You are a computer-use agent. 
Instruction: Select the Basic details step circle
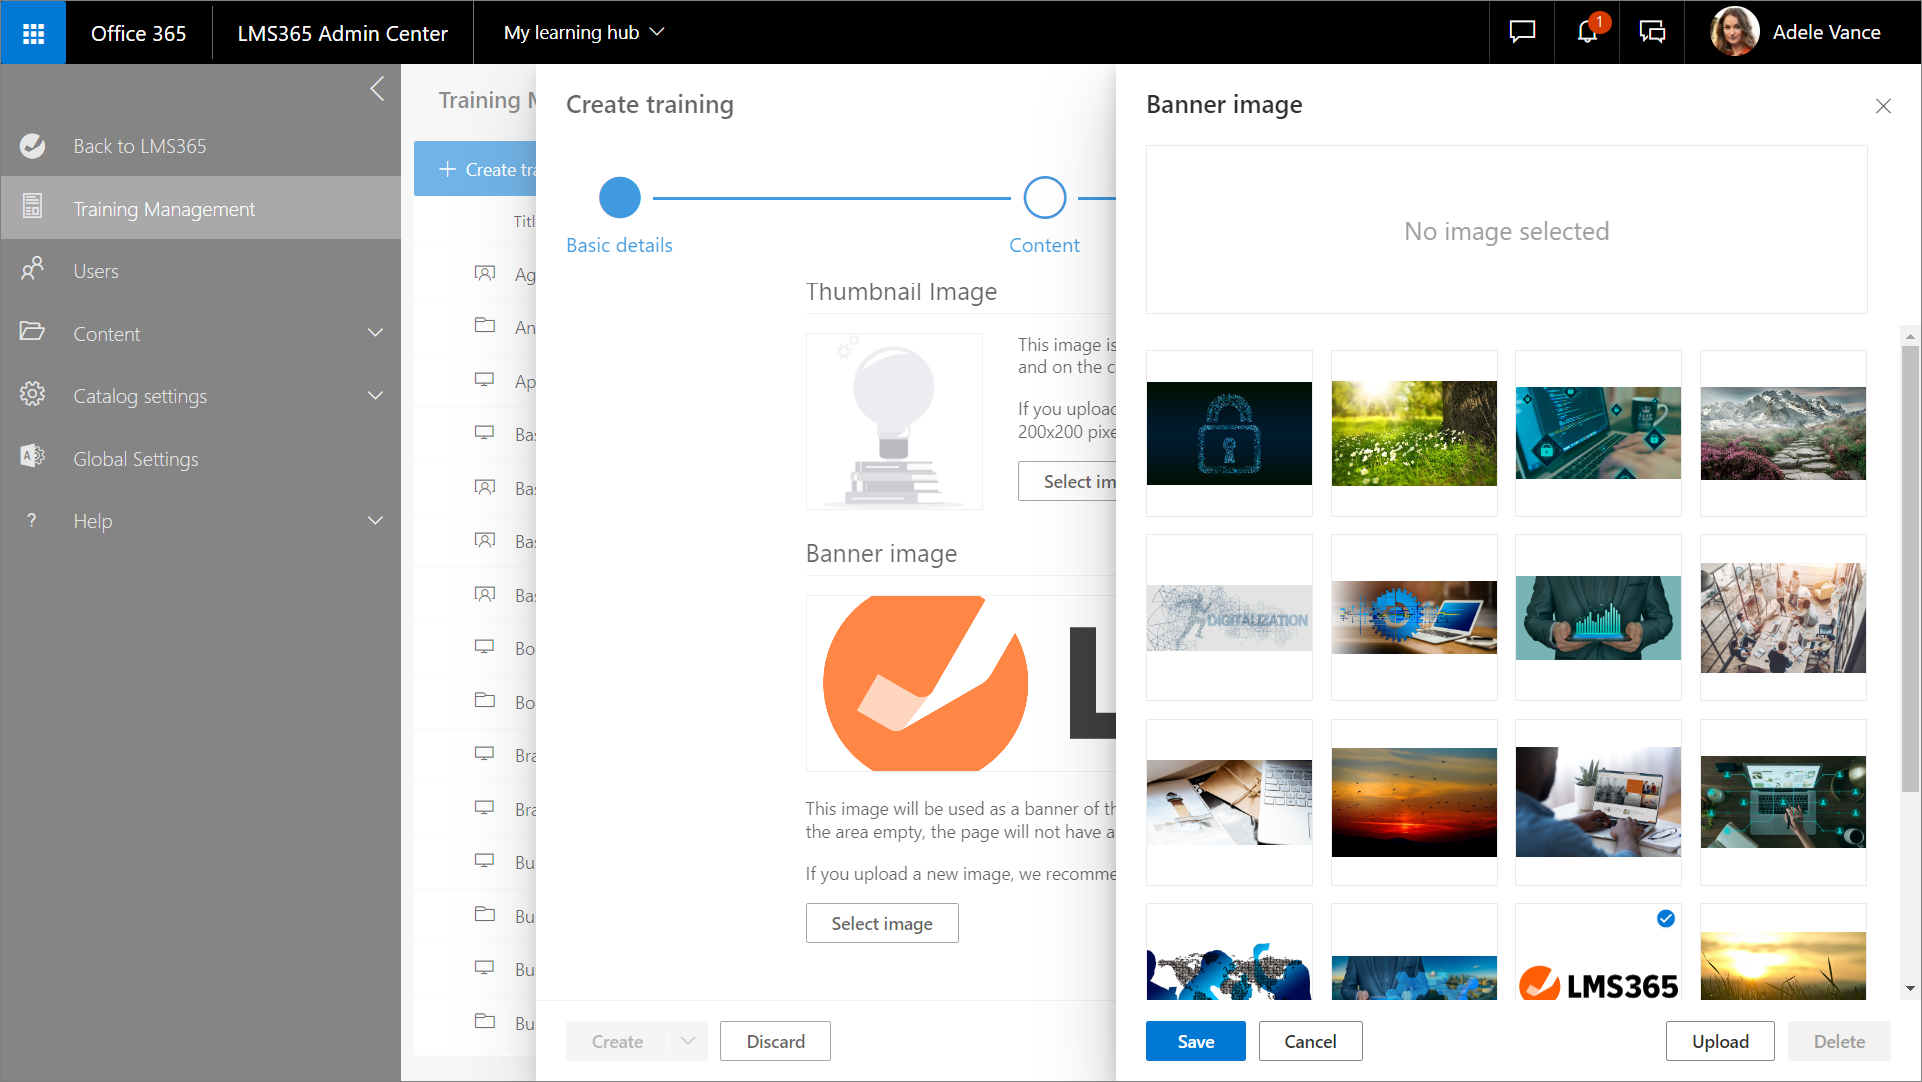[x=619, y=198]
